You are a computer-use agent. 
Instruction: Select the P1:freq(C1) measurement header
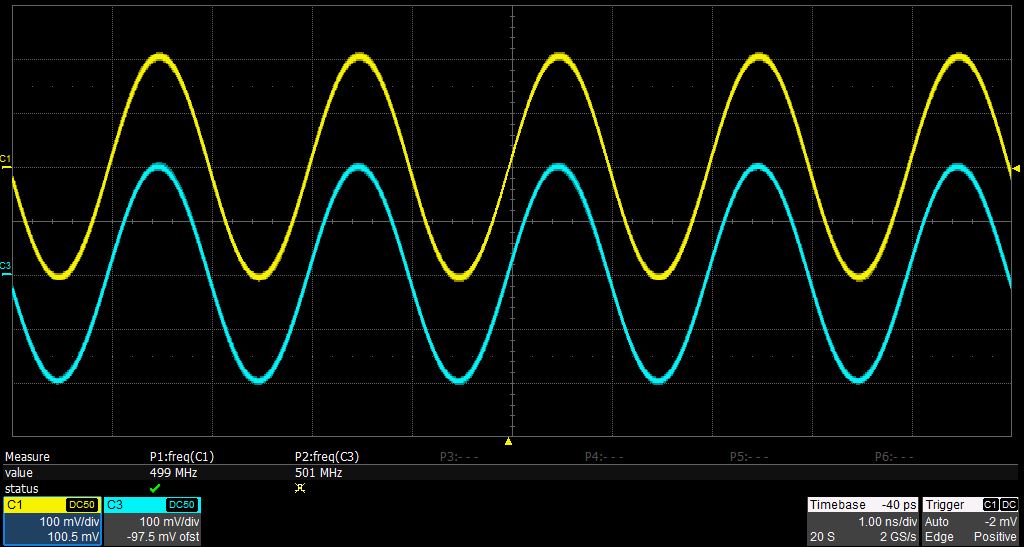182,456
